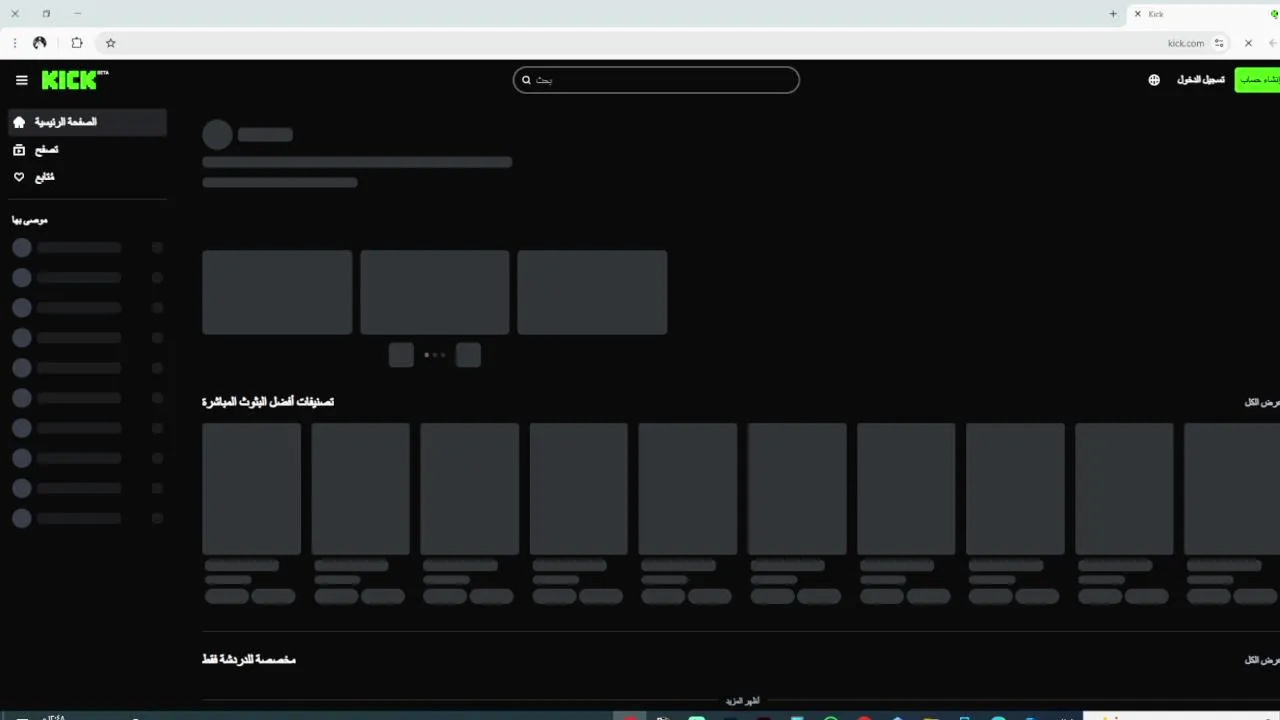Viewport: 1280px width, 720px height.
Task: Click the kick.com address bar
Action: (x=664, y=43)
